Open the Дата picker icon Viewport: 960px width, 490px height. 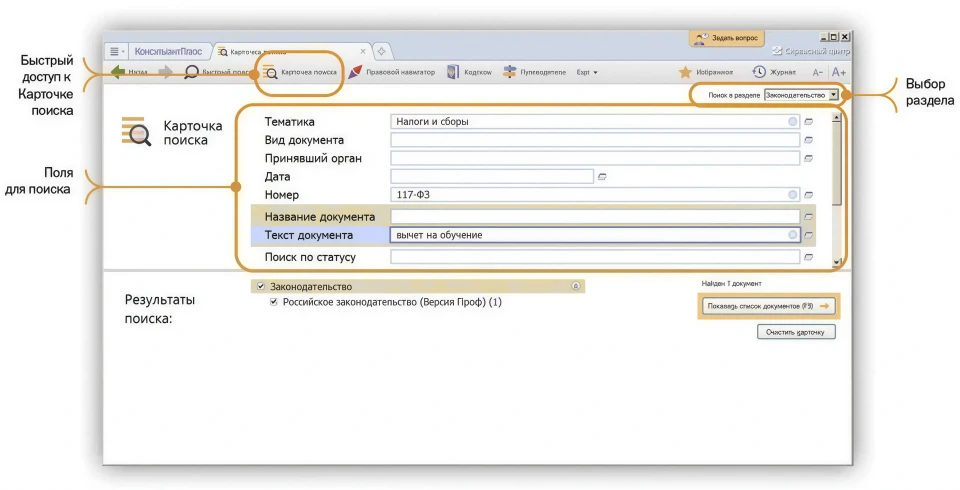pos(602,177)
